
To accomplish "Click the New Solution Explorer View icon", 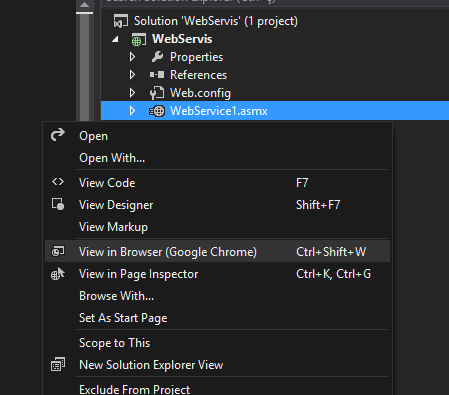I will point(58,364).
